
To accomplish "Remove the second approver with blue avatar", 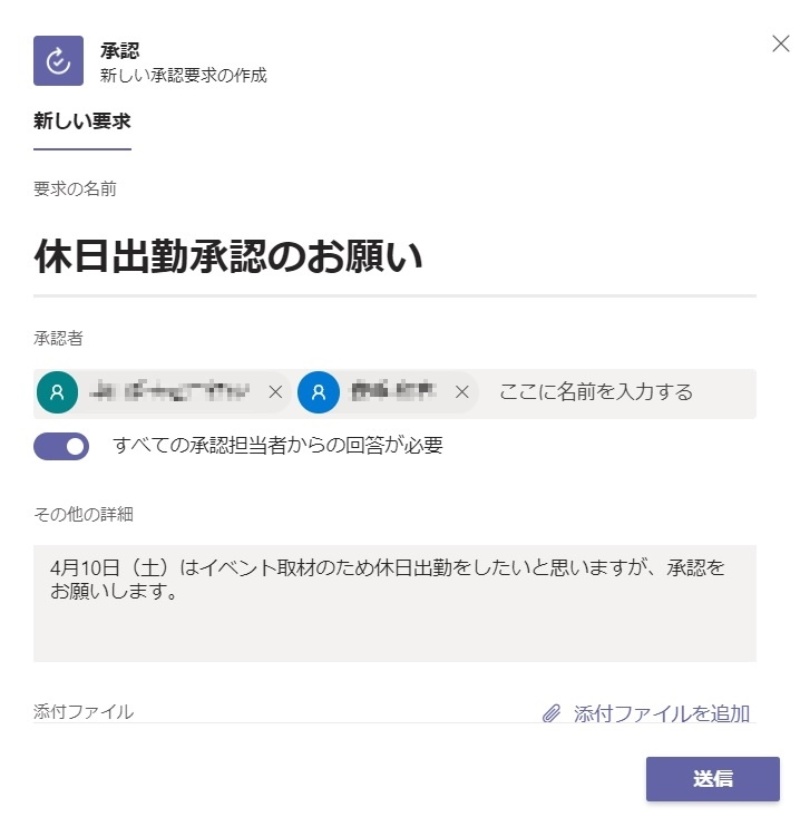I will coord(462,392).
